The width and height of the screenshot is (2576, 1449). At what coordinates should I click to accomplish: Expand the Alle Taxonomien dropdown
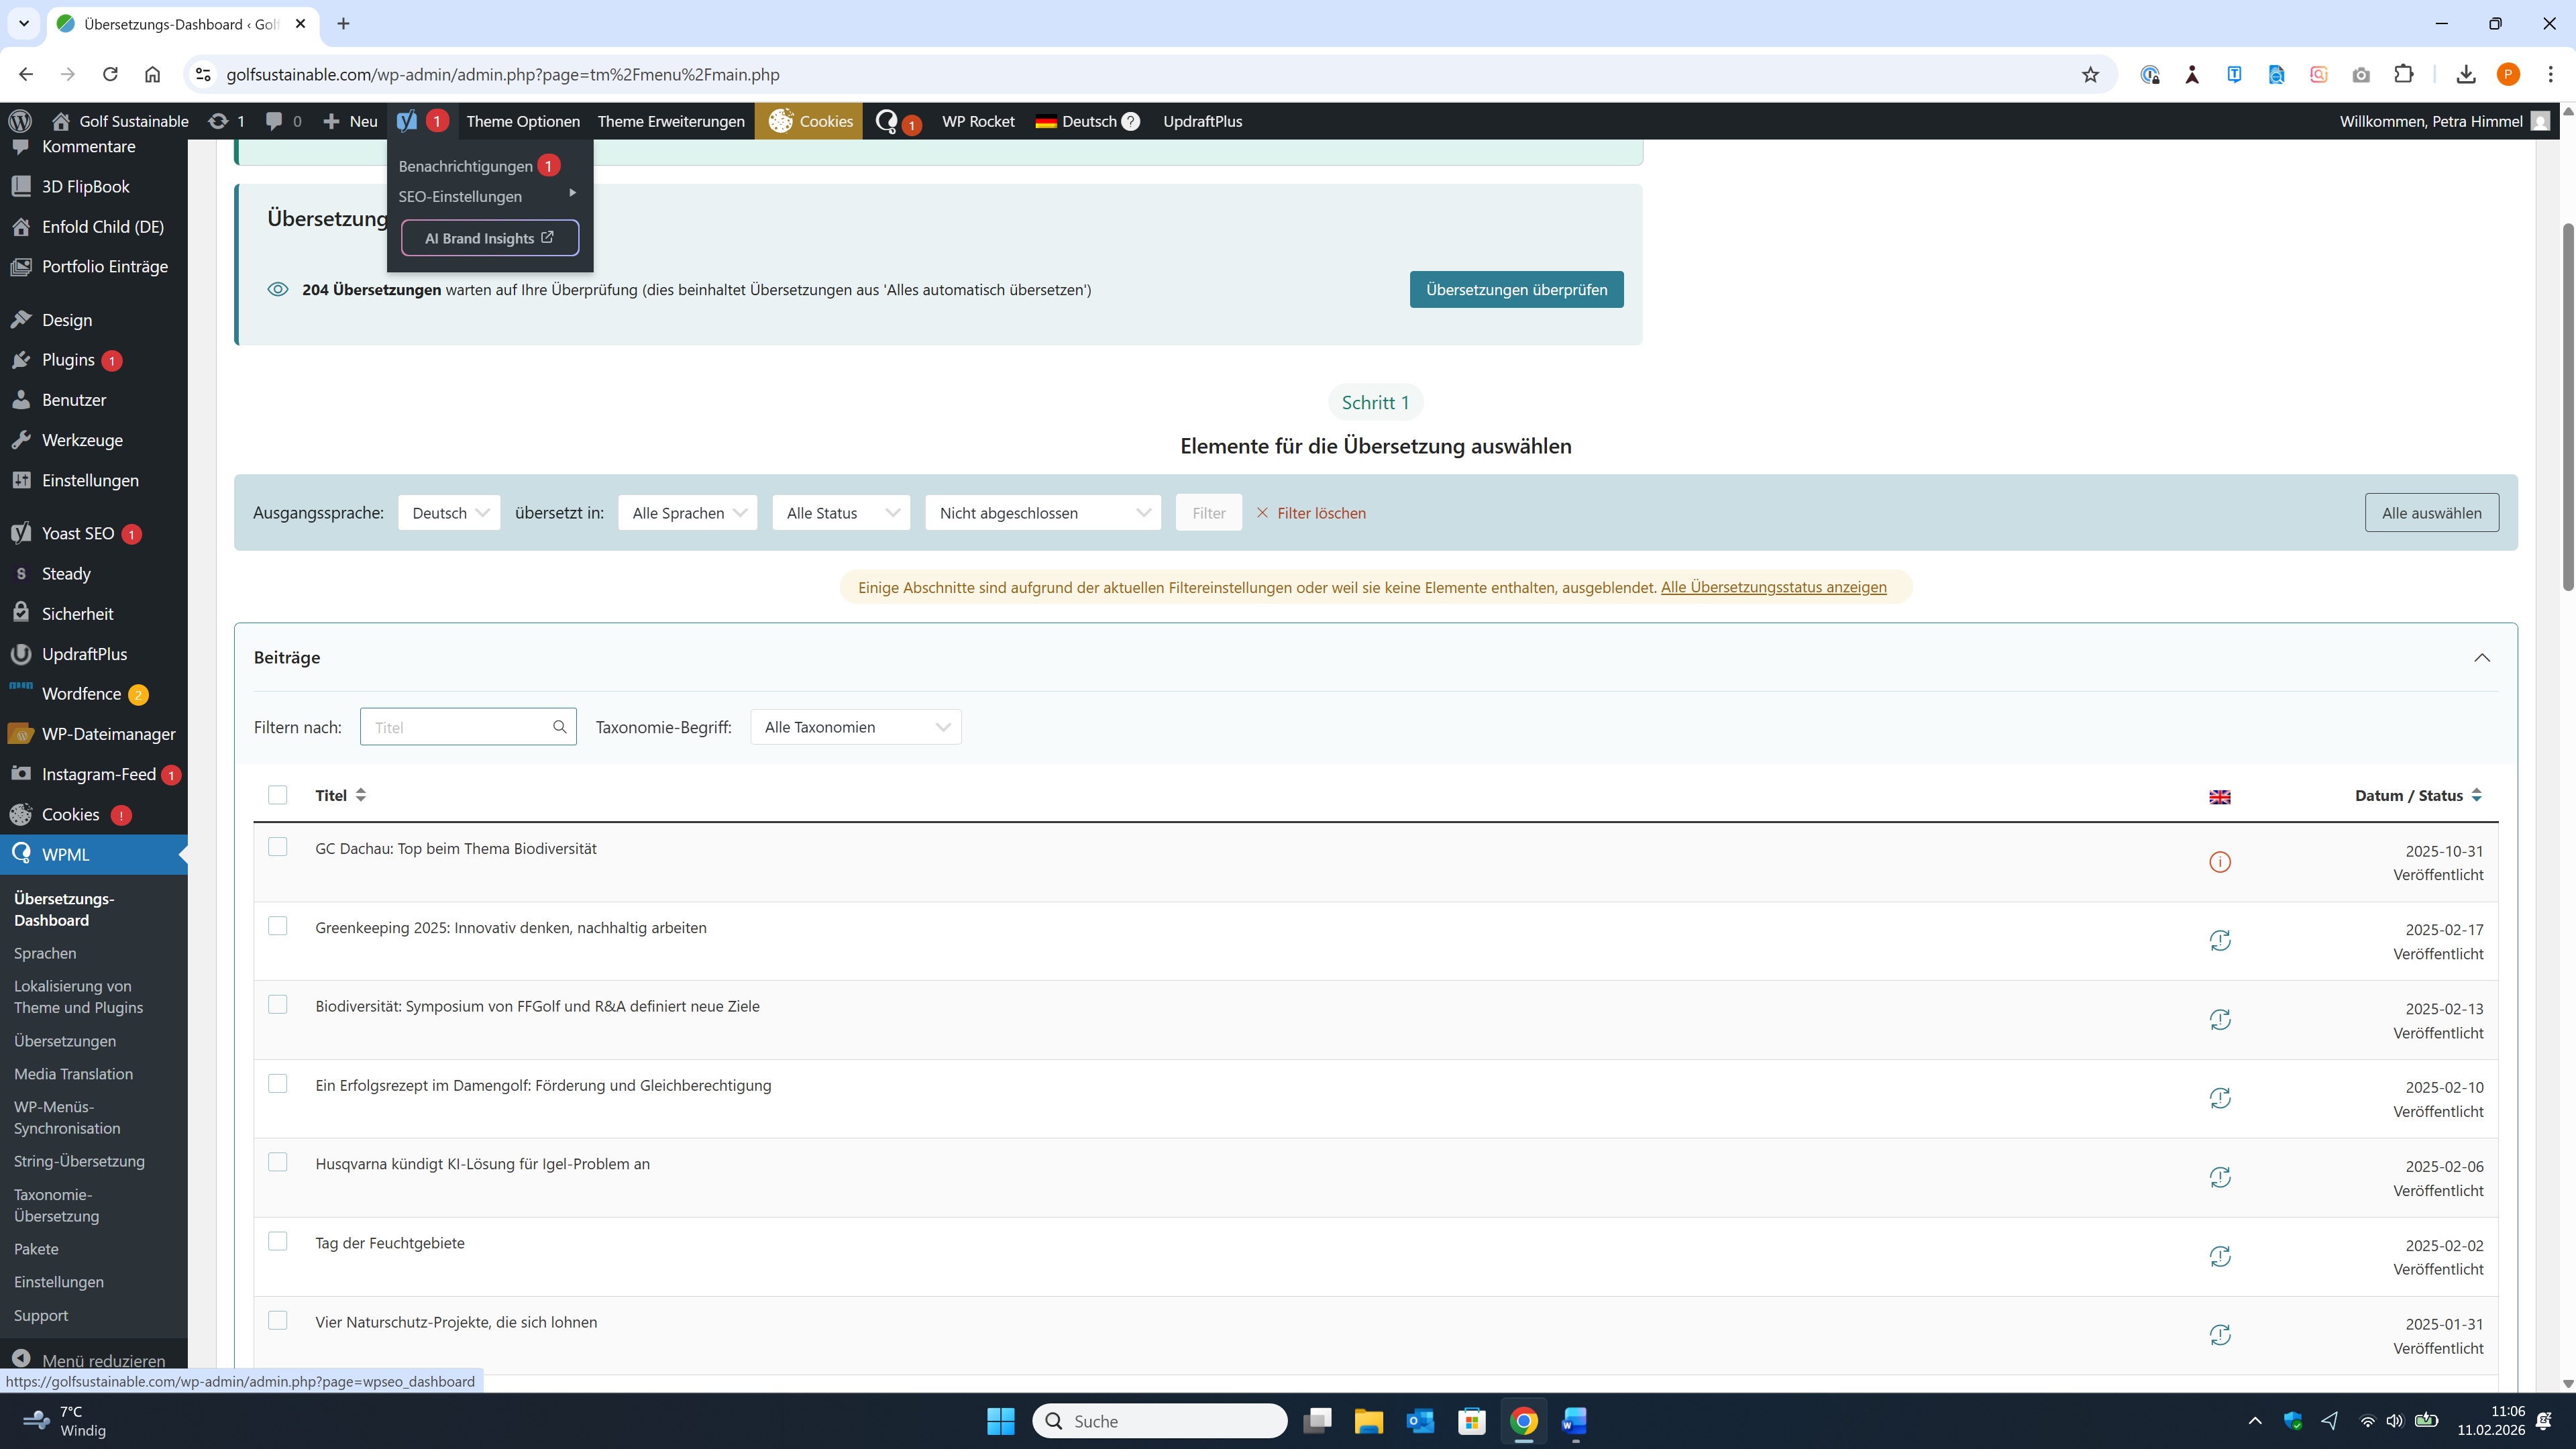pos(856,727)
